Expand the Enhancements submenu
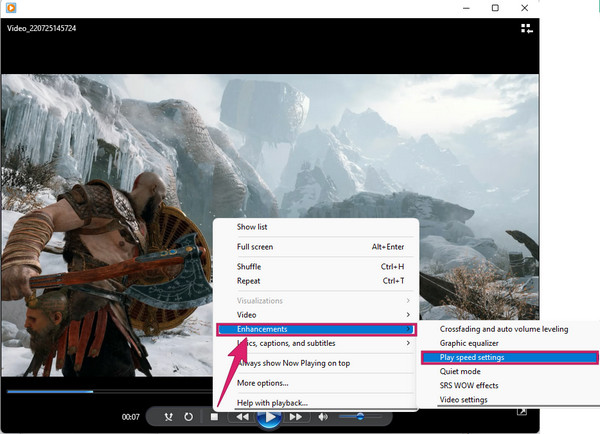This screenshot has height=434, width=600. pos(316,329)
